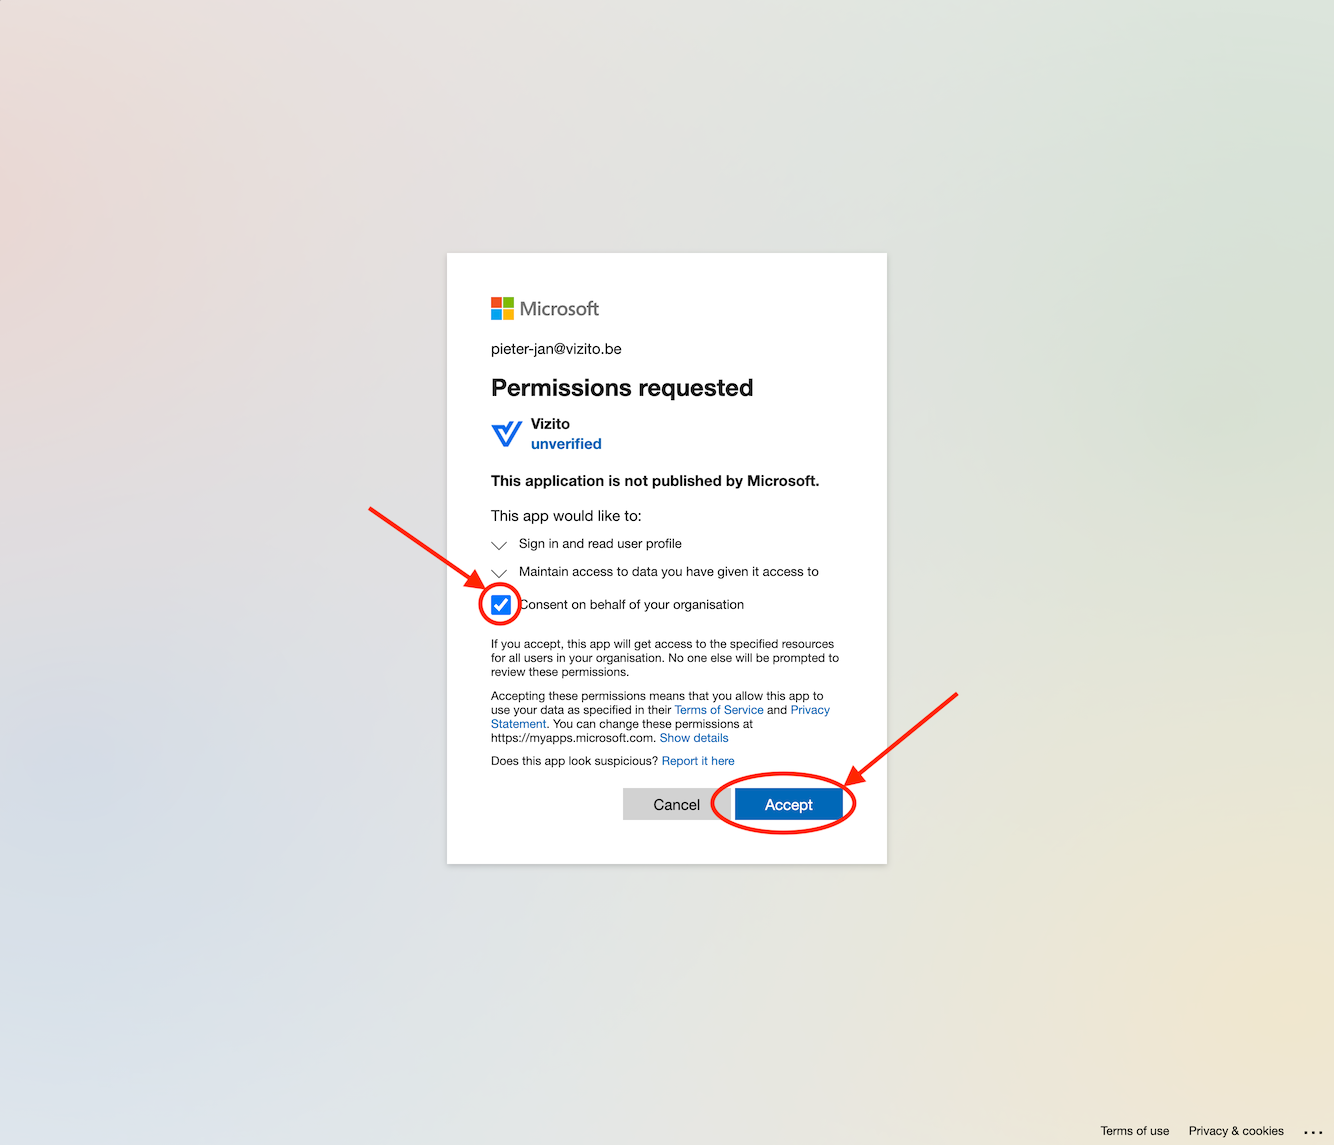Click the 'Sign in and read user profile' permission text
The width and height of the screenshot is (1334, 1145).
click(x=600, y=543)
